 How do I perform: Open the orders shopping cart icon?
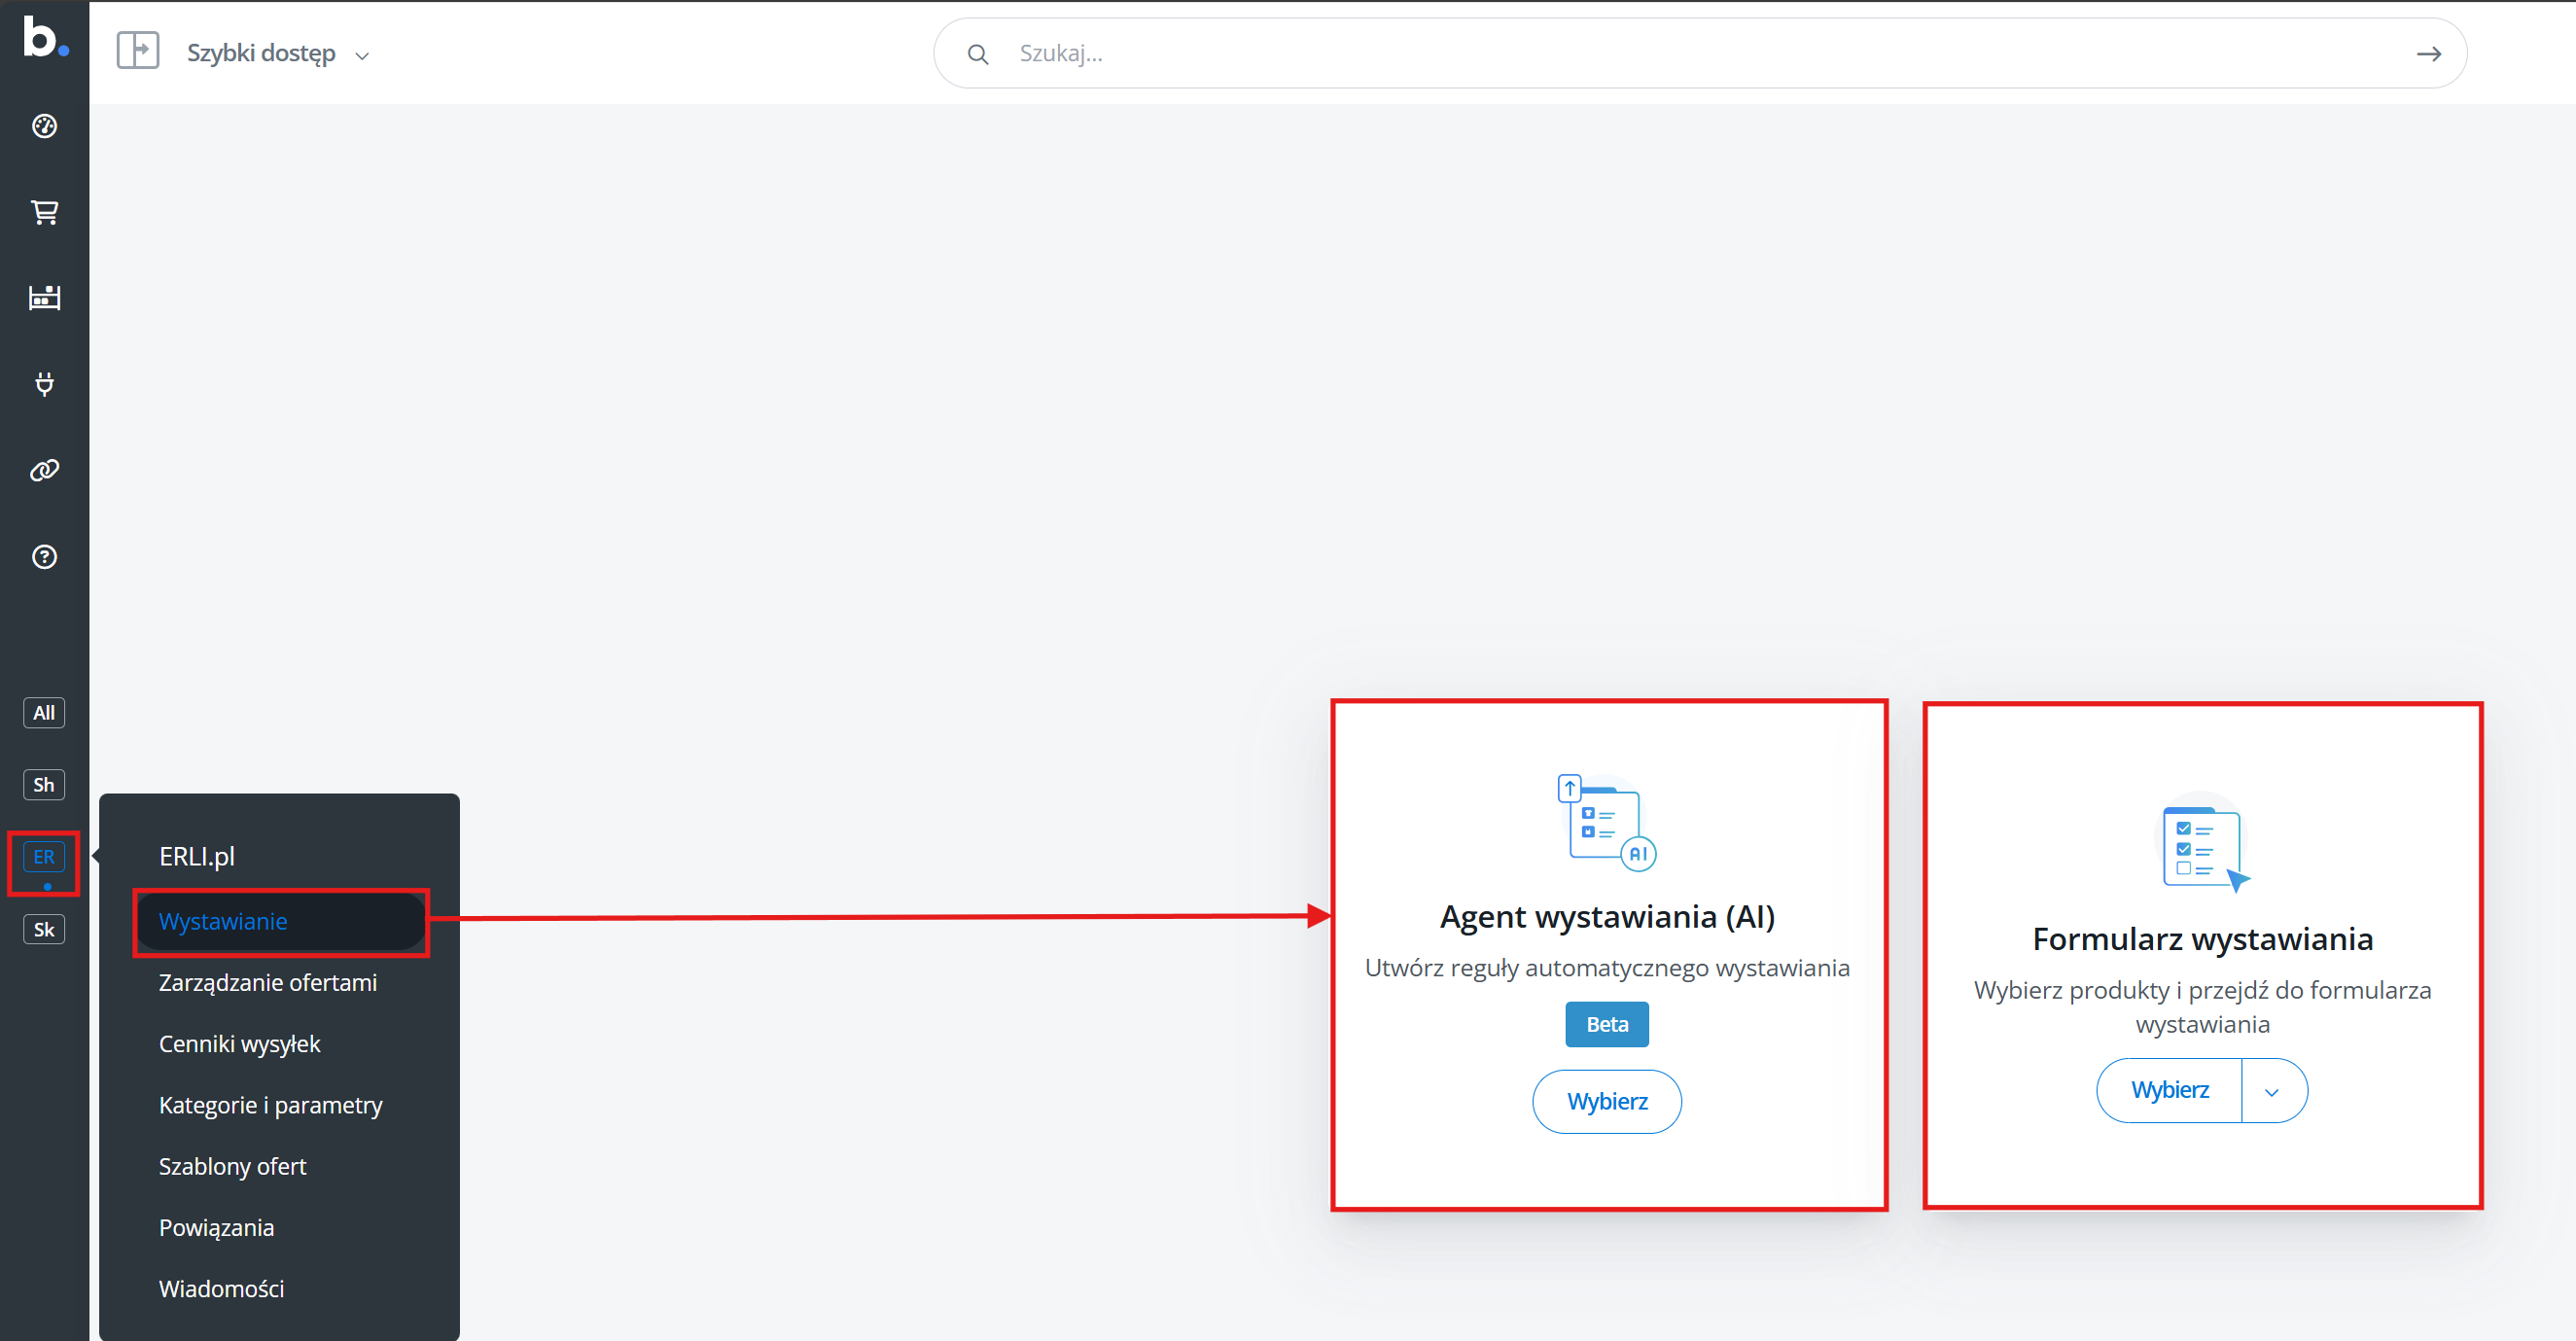pos(44,212)
